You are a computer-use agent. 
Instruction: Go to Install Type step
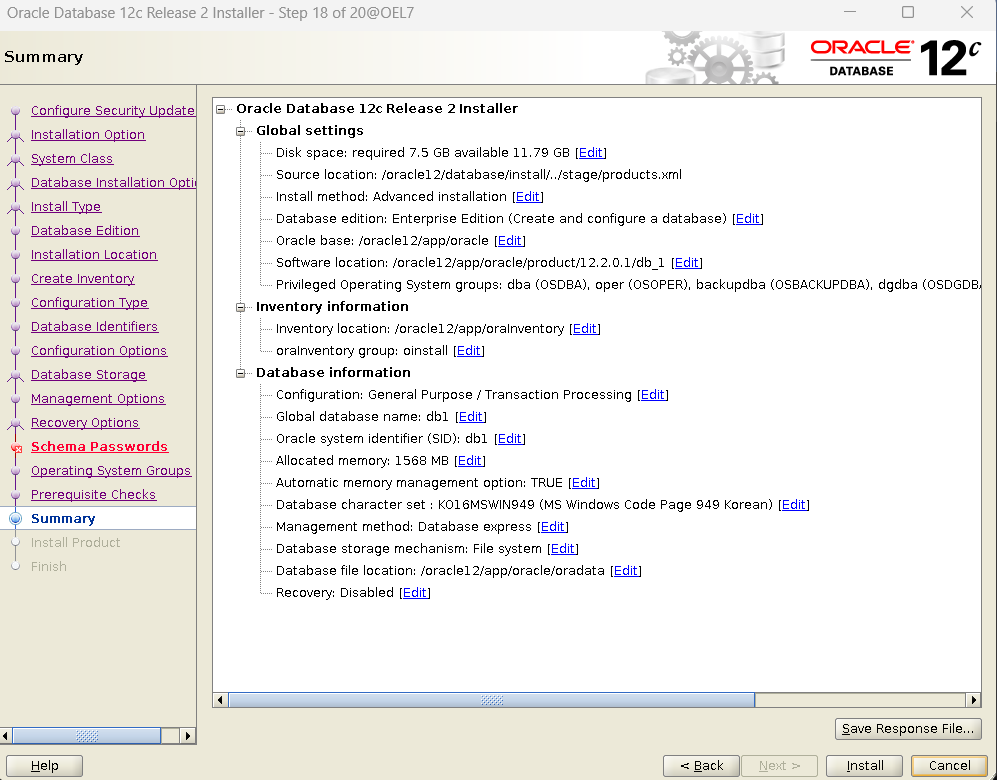pyautogui.click(x=66, y=207)
